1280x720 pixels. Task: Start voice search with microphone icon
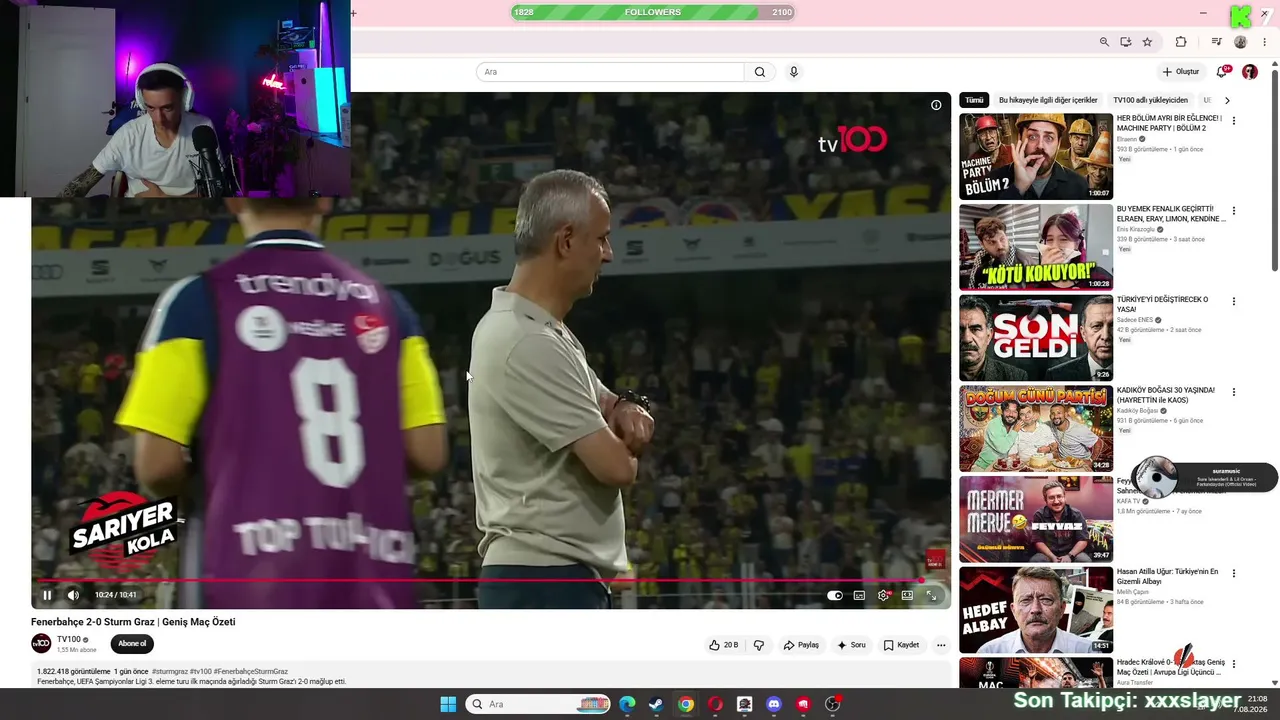[x=794, y=72]
